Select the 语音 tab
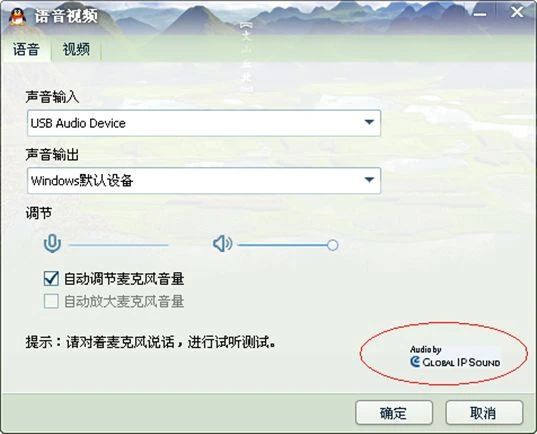537x434 pixels. [x=26, y=49]
